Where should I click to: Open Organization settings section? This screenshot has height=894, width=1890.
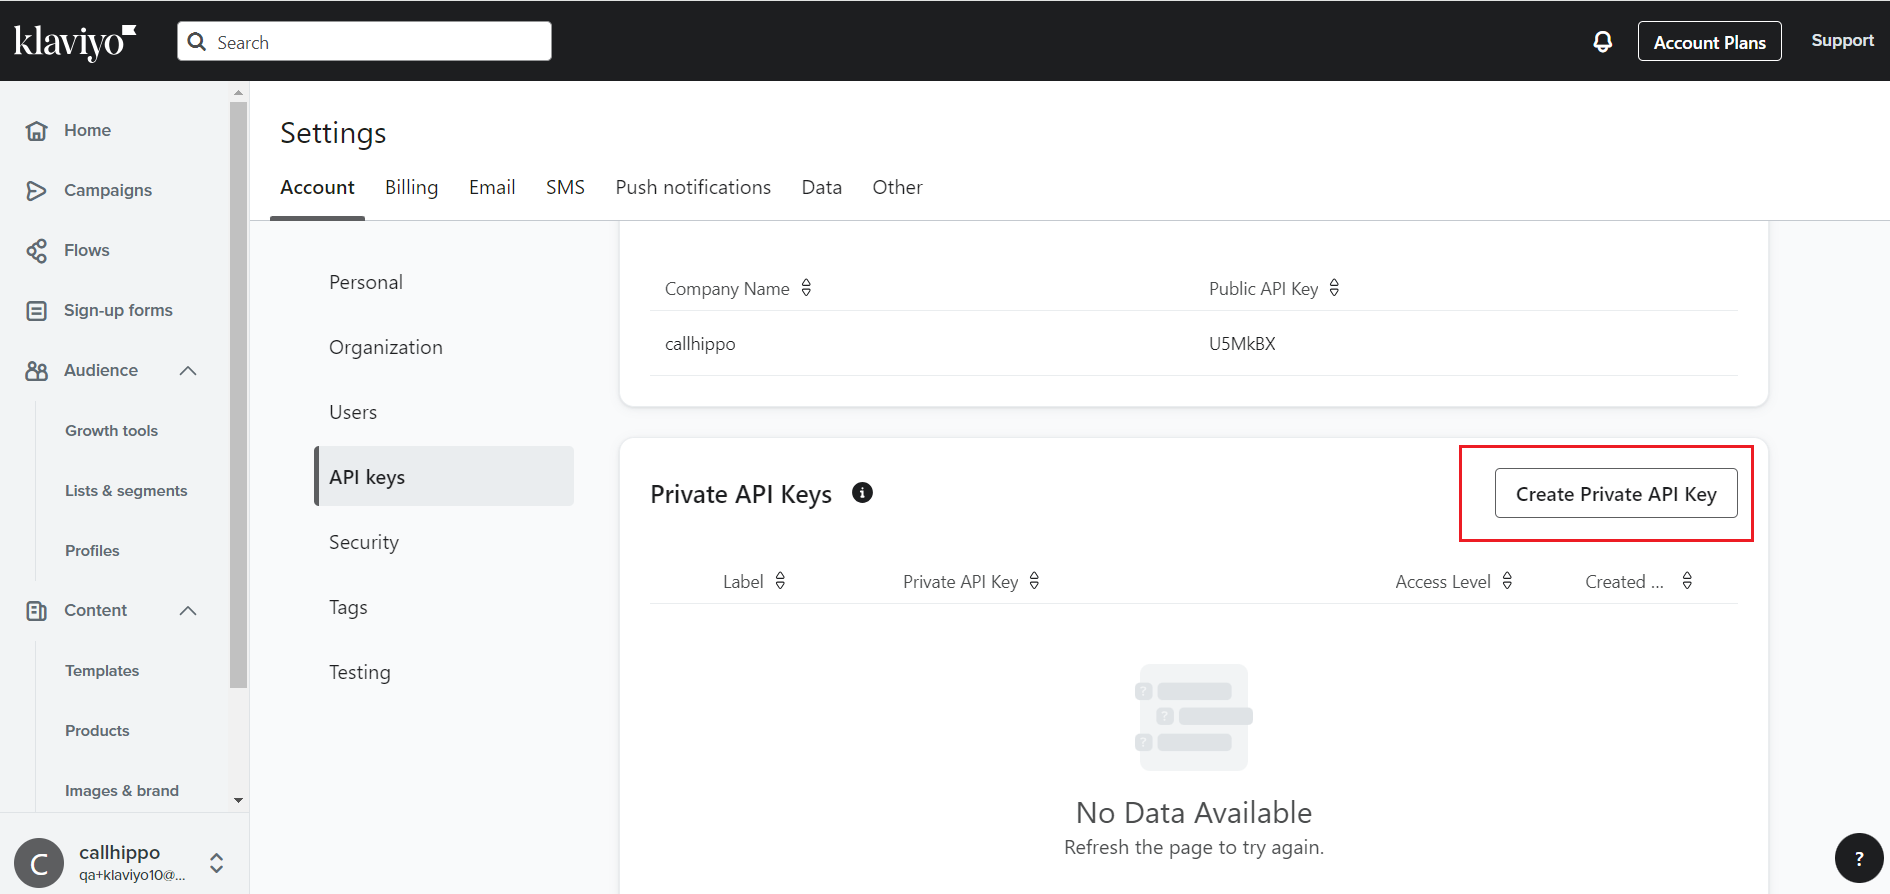(444, 348)
